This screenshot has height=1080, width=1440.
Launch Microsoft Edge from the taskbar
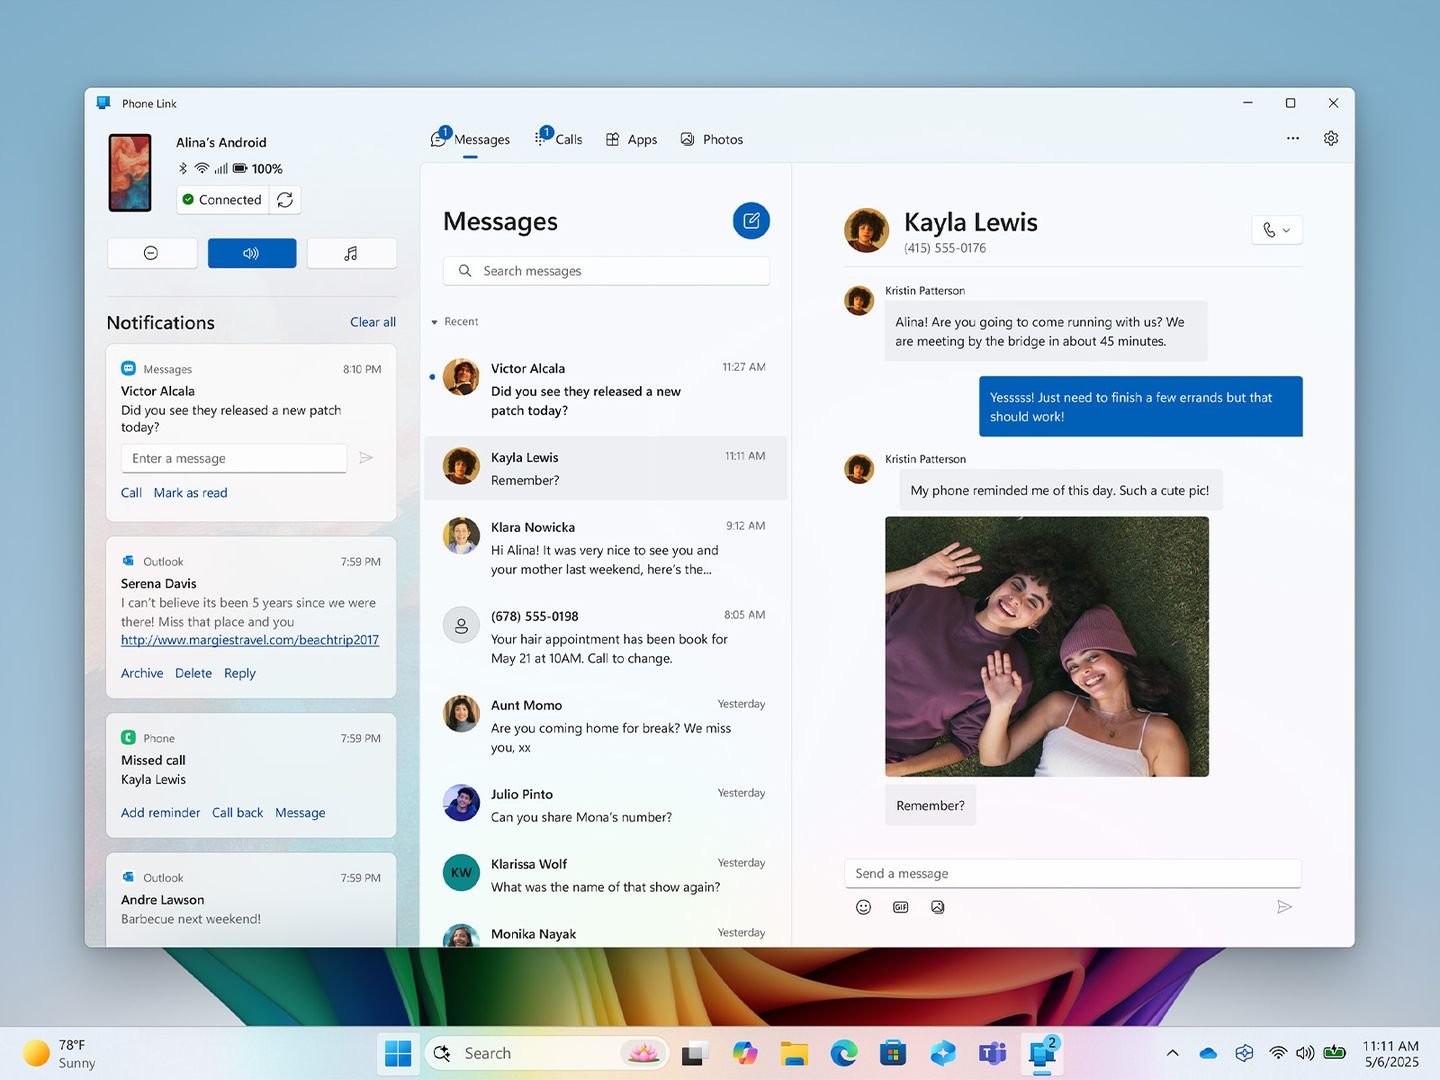click(x=844, y=1053)
